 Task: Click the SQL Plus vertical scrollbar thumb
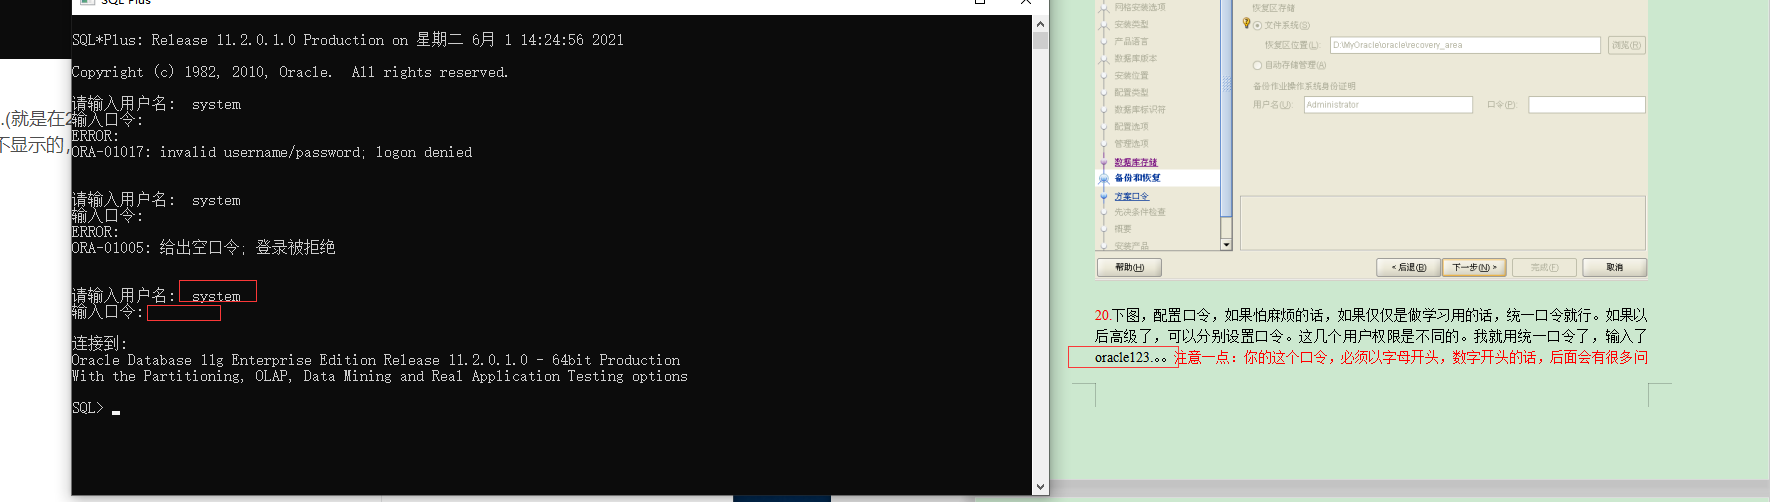pyautogui.click(x=1041, y=40)
